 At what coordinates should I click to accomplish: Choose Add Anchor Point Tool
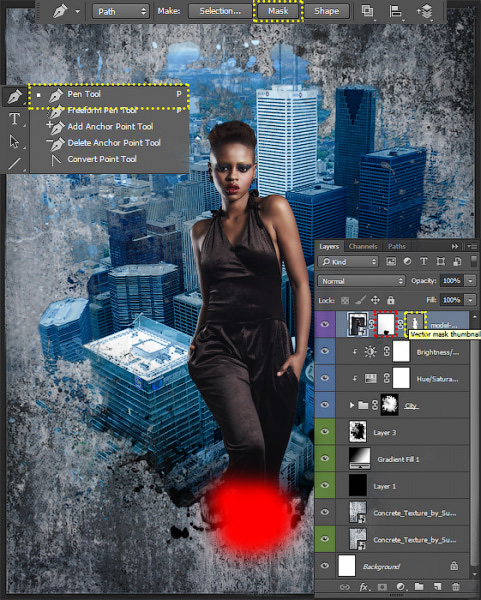pos(109,127)
